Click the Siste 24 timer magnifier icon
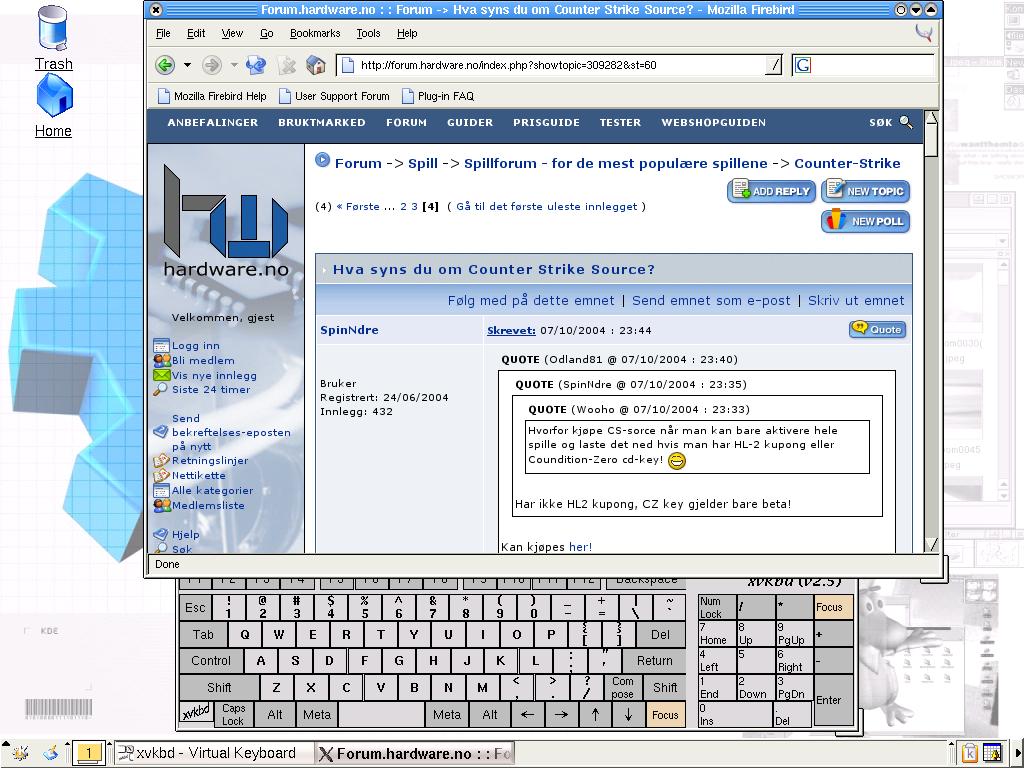1024x768 pixels. click(x=161, y=389)
